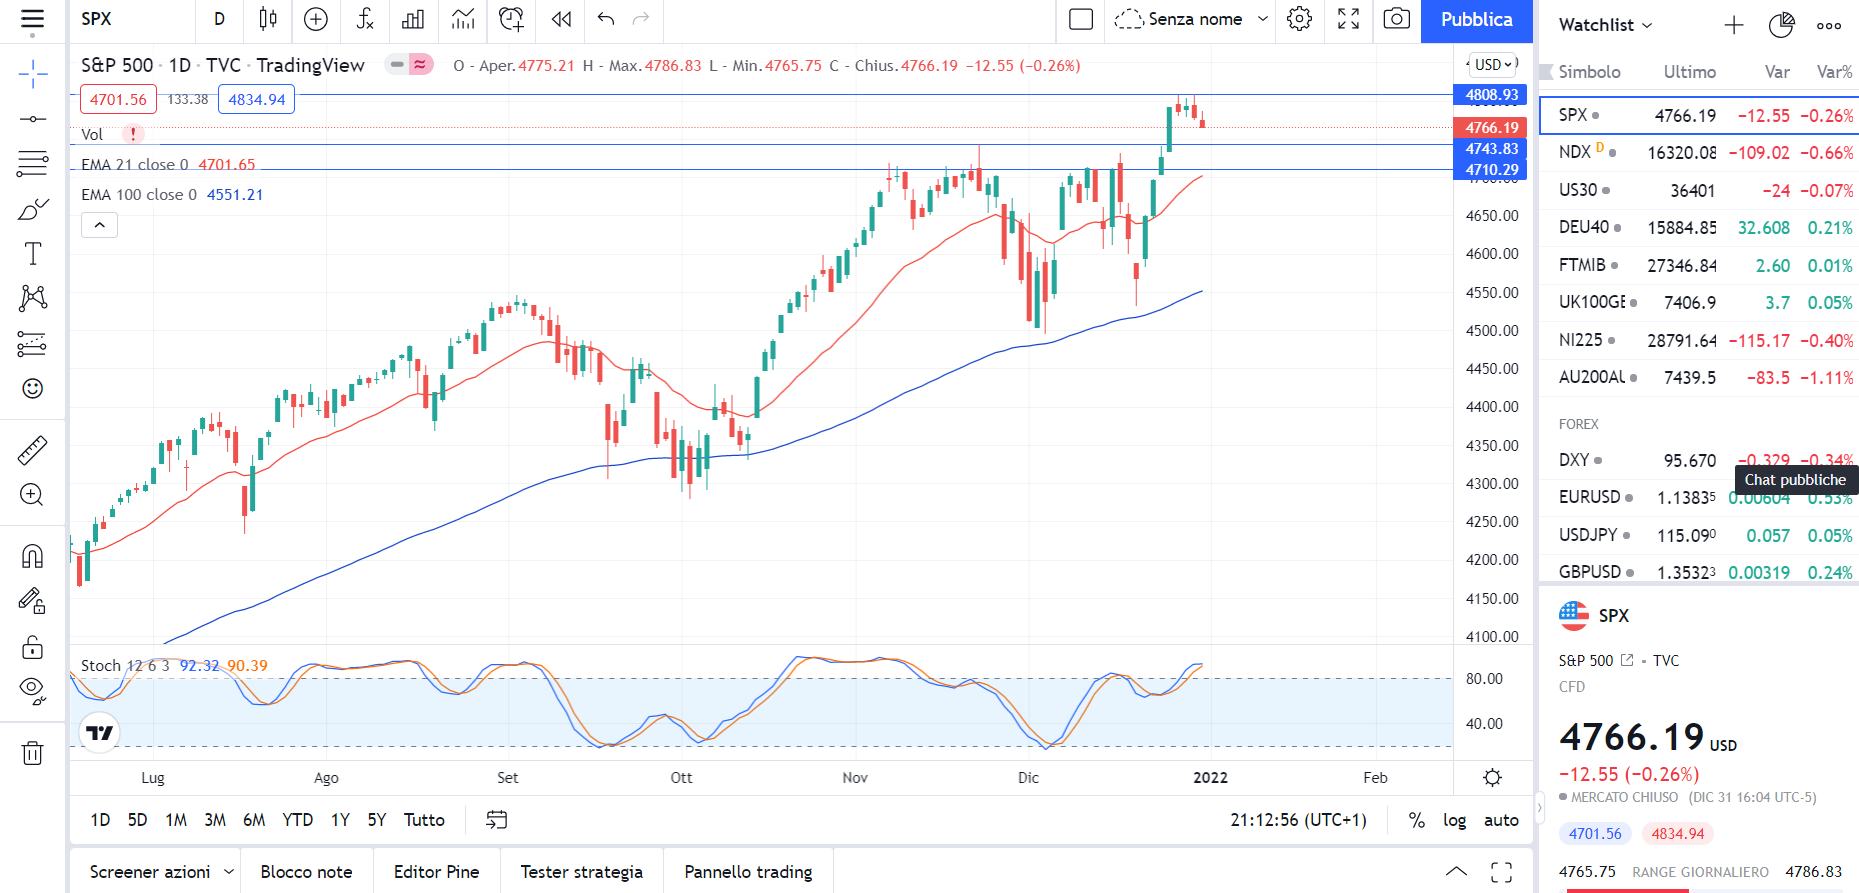Show Tutto full date range

click(x=424, y=820)
